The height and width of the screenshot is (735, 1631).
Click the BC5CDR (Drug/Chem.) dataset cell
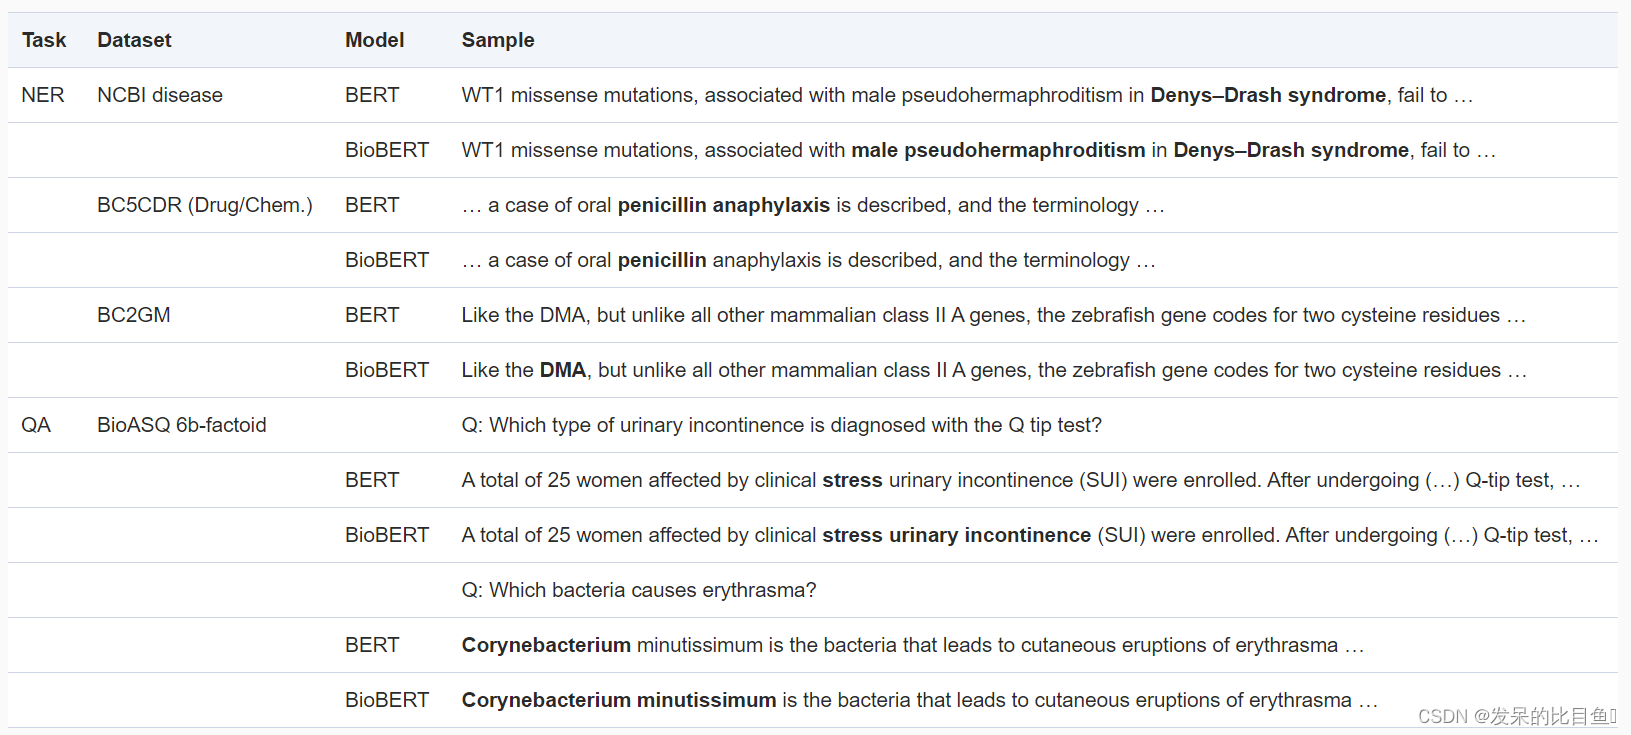tap(205, 205)
